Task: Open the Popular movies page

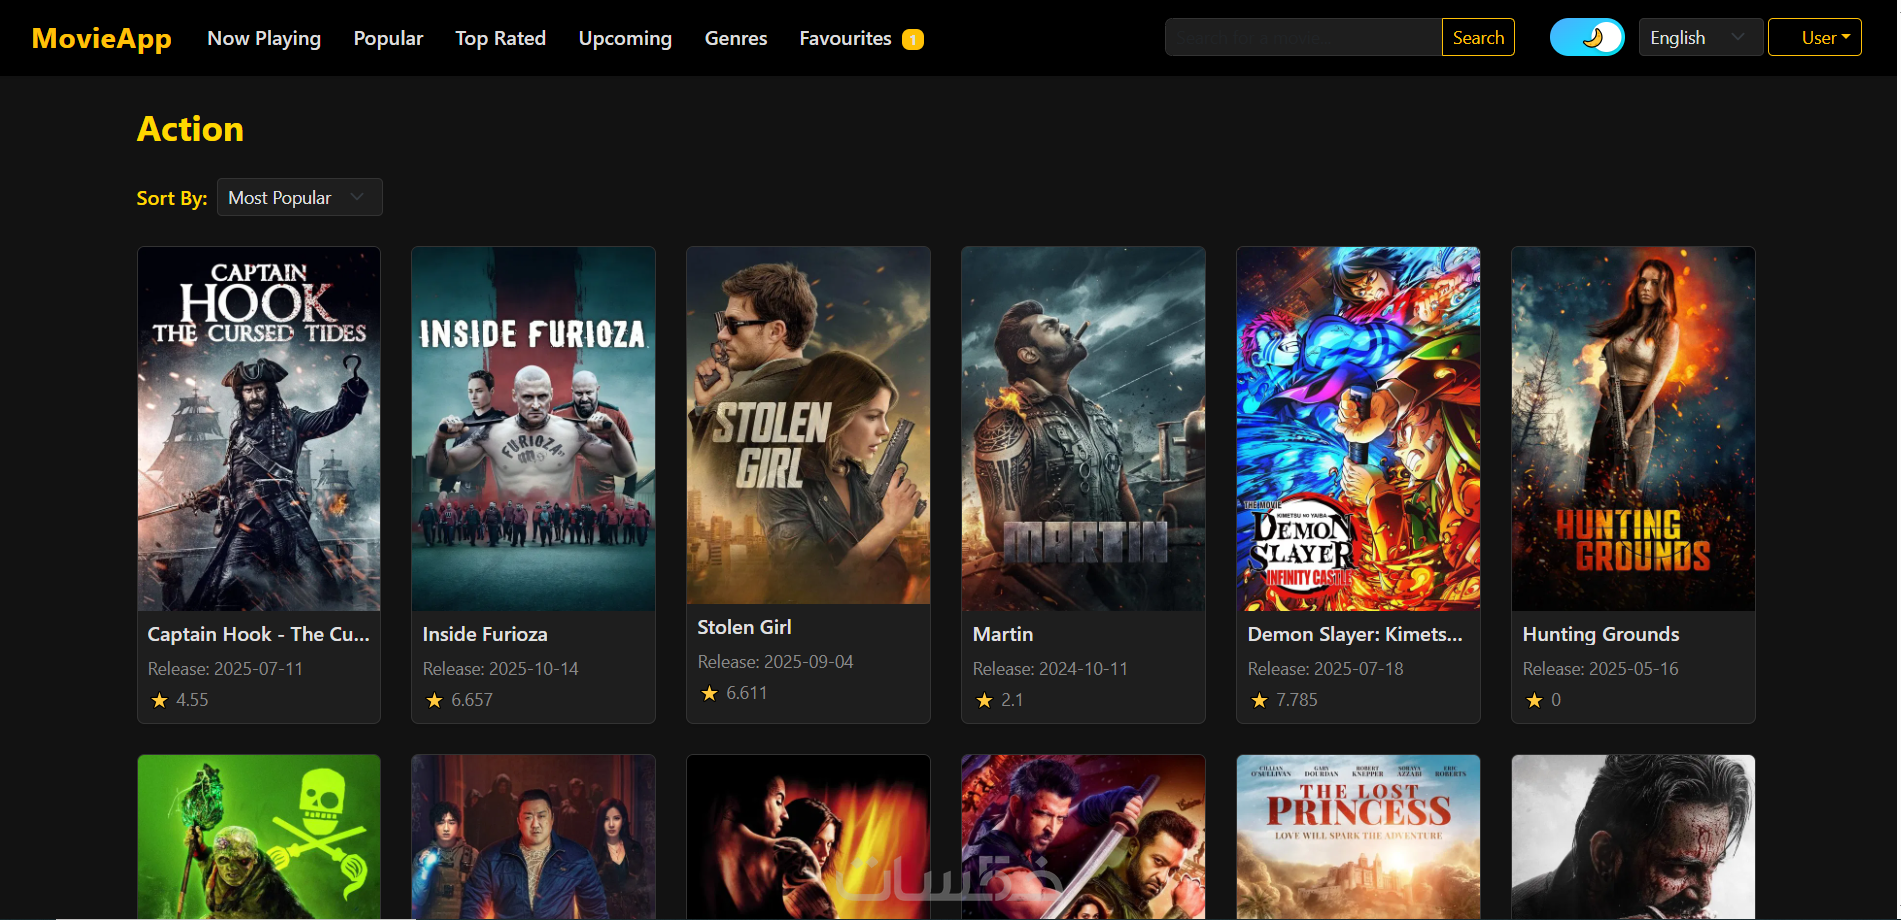Action: pos(388,38)
